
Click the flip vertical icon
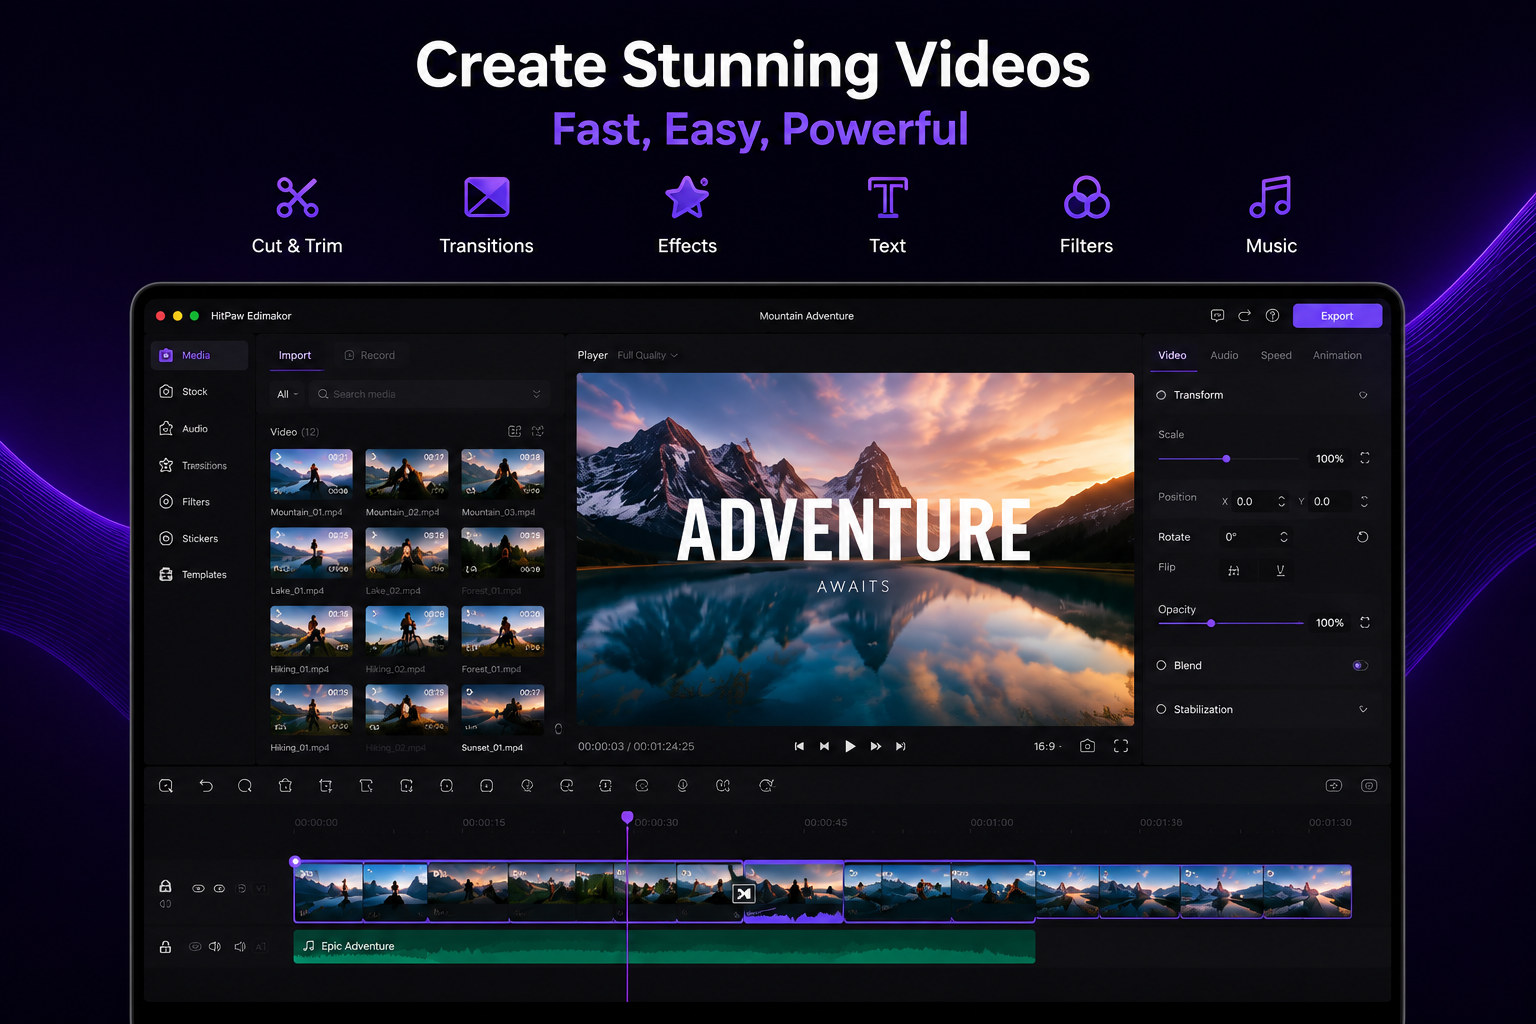pos(1280,570)
